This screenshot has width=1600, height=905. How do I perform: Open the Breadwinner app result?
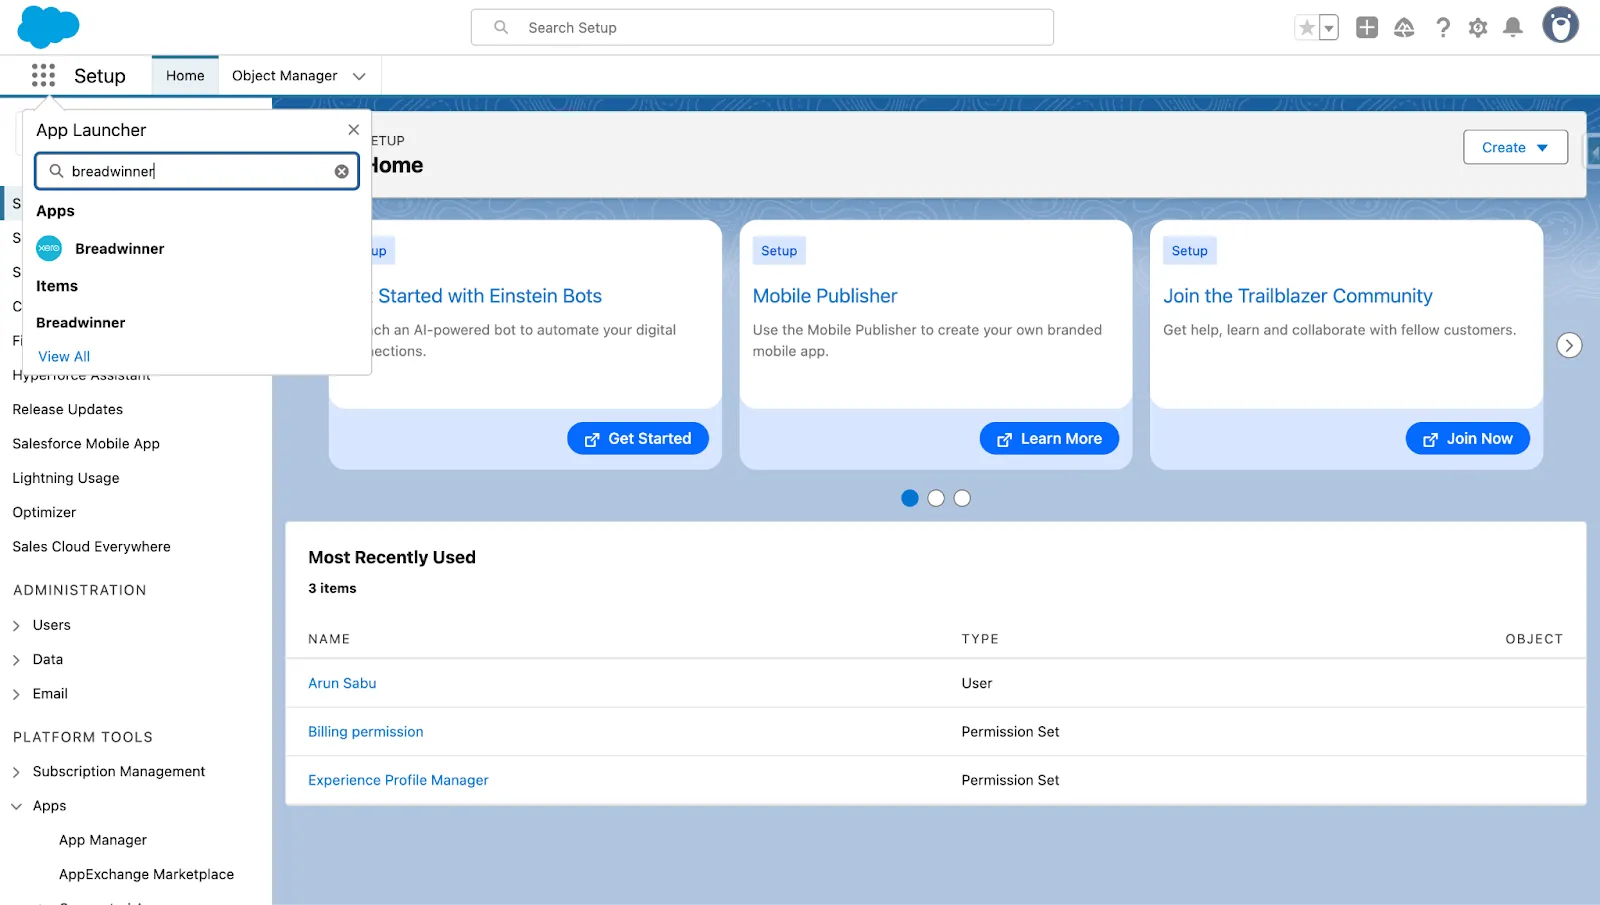[x=119, y=249]
